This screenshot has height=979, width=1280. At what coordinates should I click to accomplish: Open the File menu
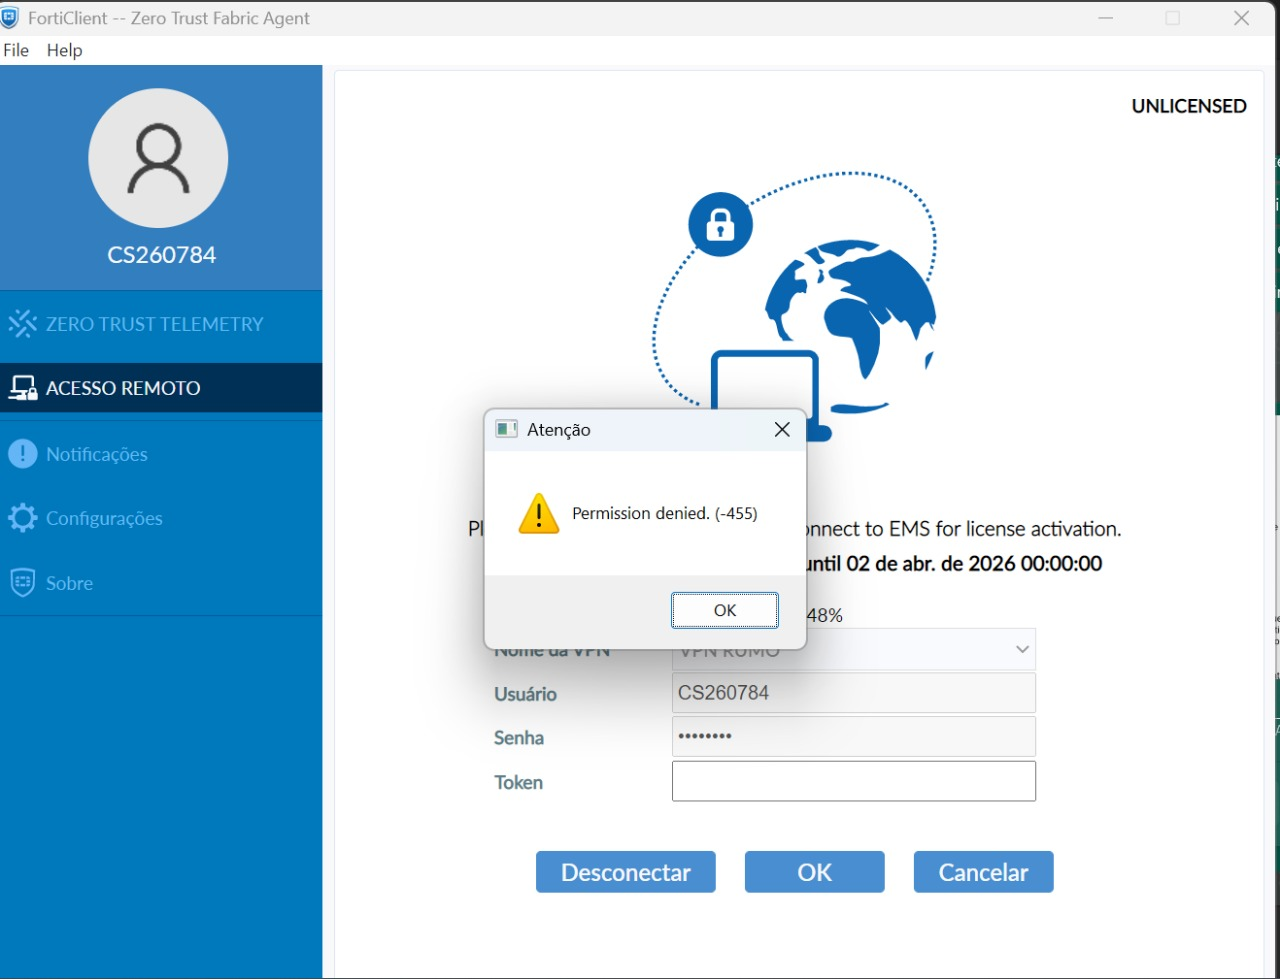(x=16, y=50)
